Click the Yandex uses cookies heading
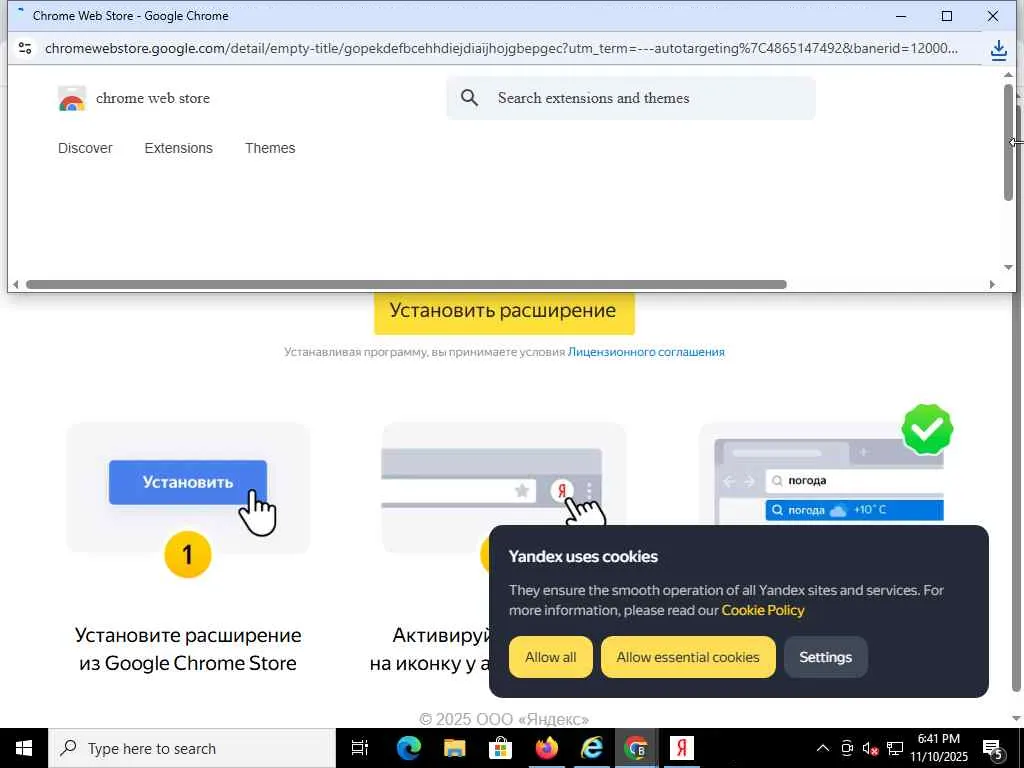Image resolution: width=1024 pixels, height=768 pixels. [x=583, y=556]
